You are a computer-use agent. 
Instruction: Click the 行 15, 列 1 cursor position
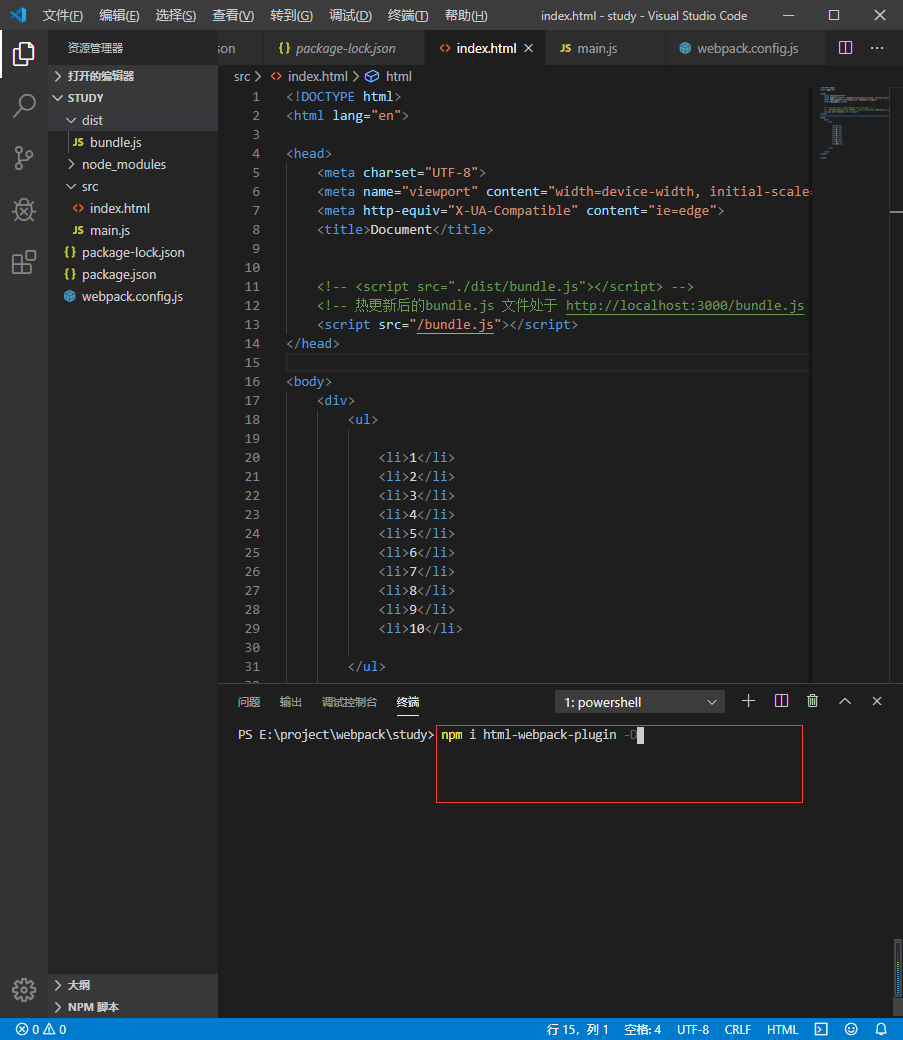pyautogui.click(x=577, y=1029)
